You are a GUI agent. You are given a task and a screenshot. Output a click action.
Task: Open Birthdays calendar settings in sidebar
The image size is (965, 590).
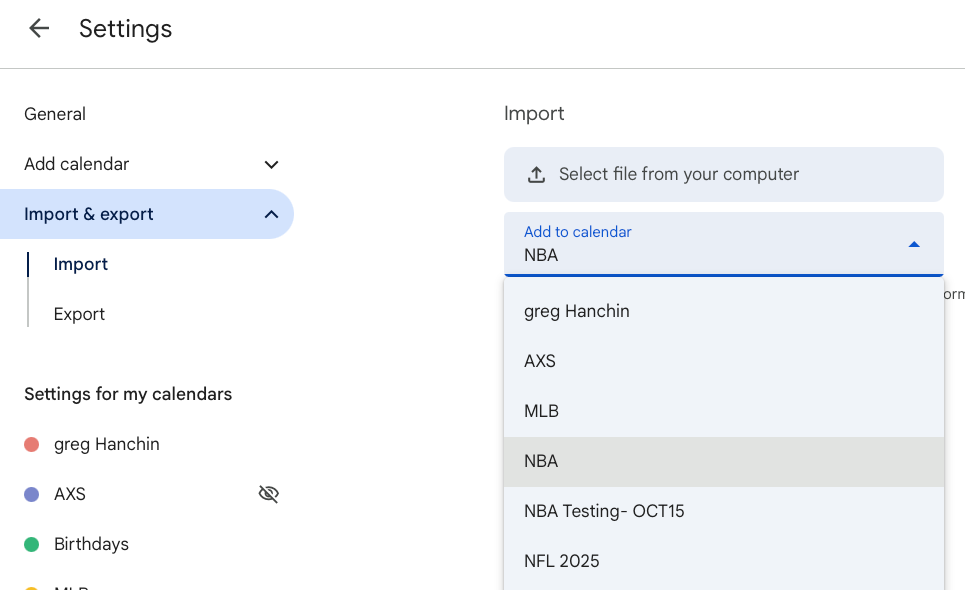pyautogui.click(x=91, y=544)
